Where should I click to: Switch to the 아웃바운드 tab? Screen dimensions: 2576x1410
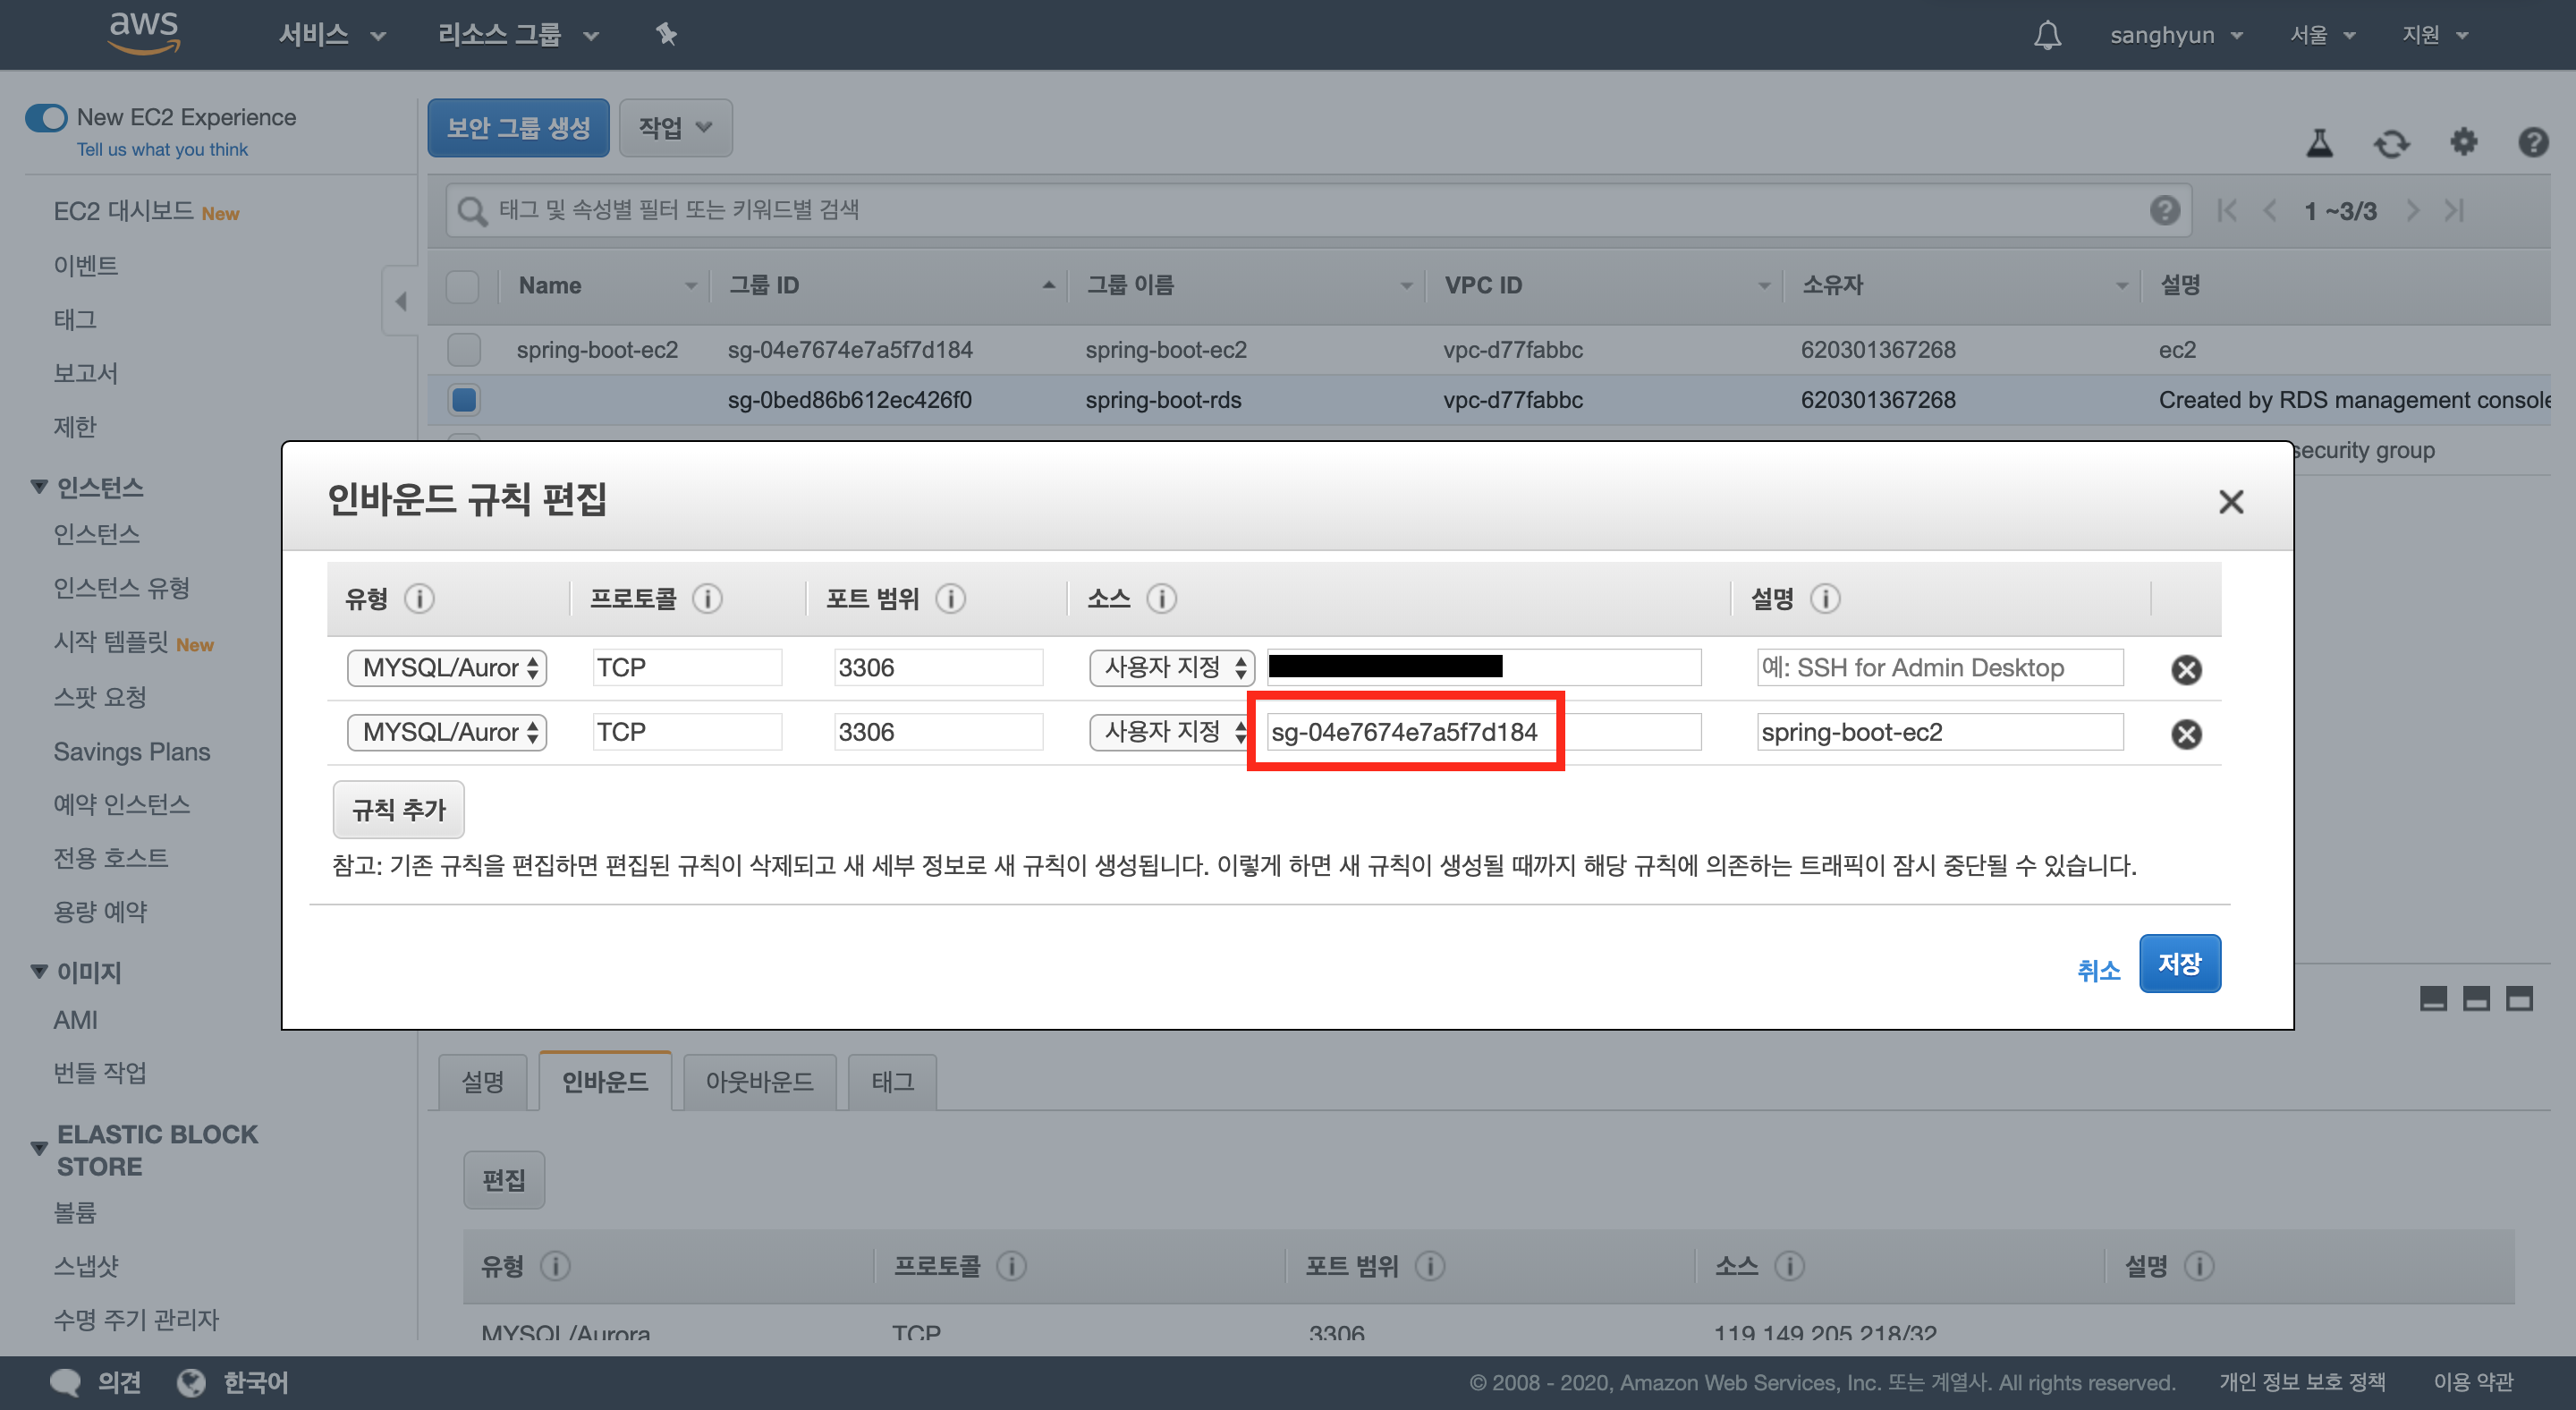pos(759,1082)
